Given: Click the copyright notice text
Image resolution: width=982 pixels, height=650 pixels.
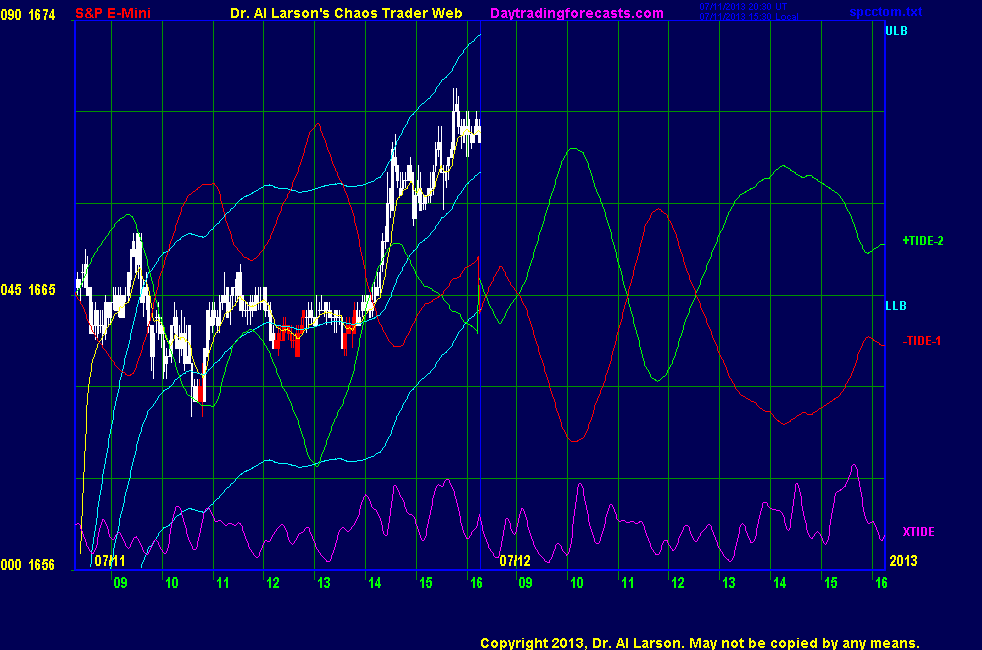Looking at the screenshot, I should tap(699, 643).
